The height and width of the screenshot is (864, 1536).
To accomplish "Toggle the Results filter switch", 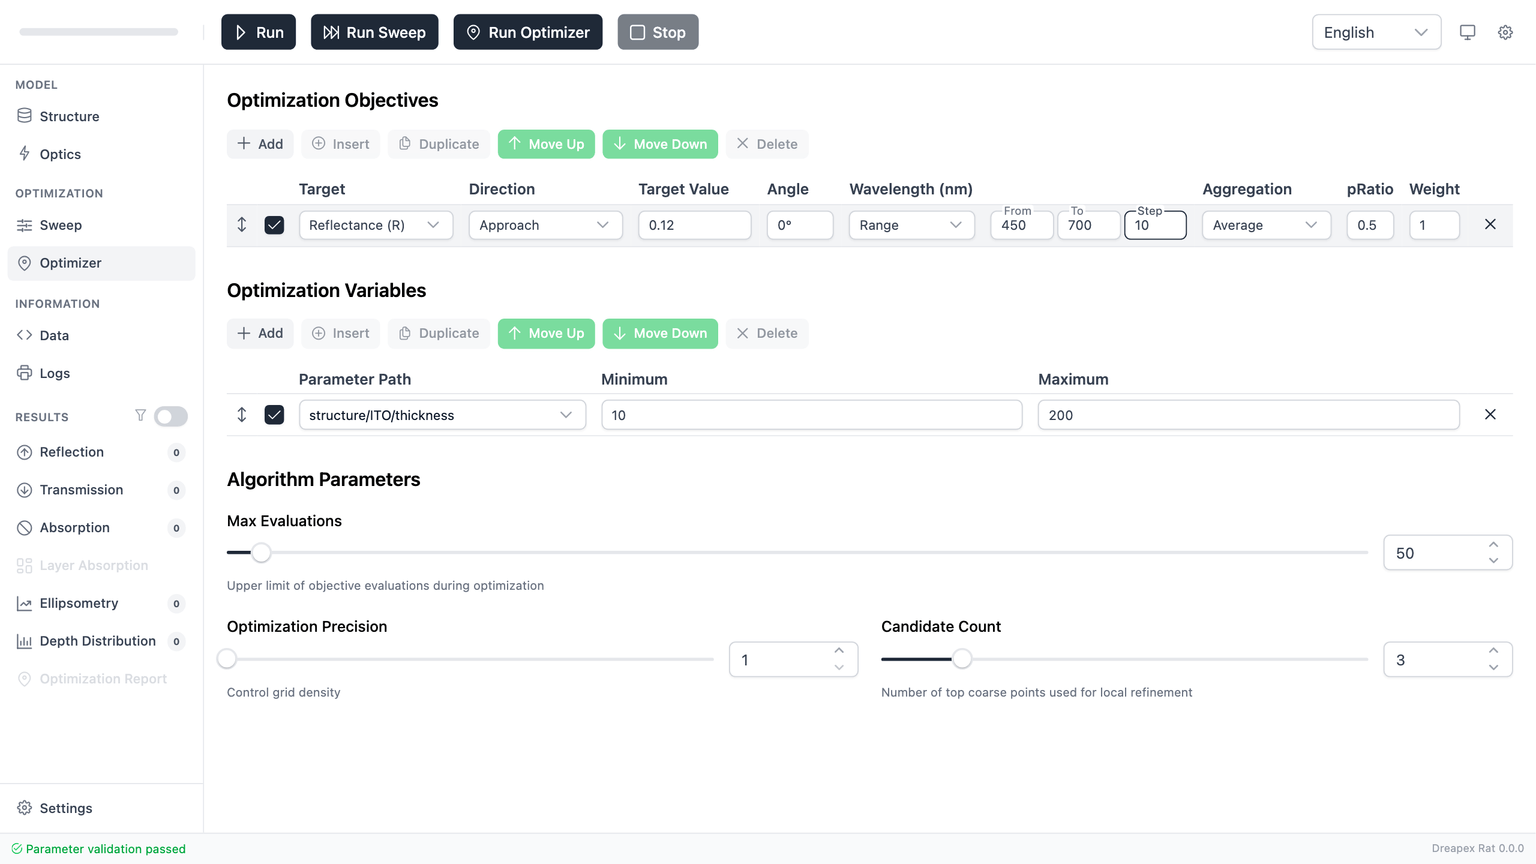I will 171,416.
